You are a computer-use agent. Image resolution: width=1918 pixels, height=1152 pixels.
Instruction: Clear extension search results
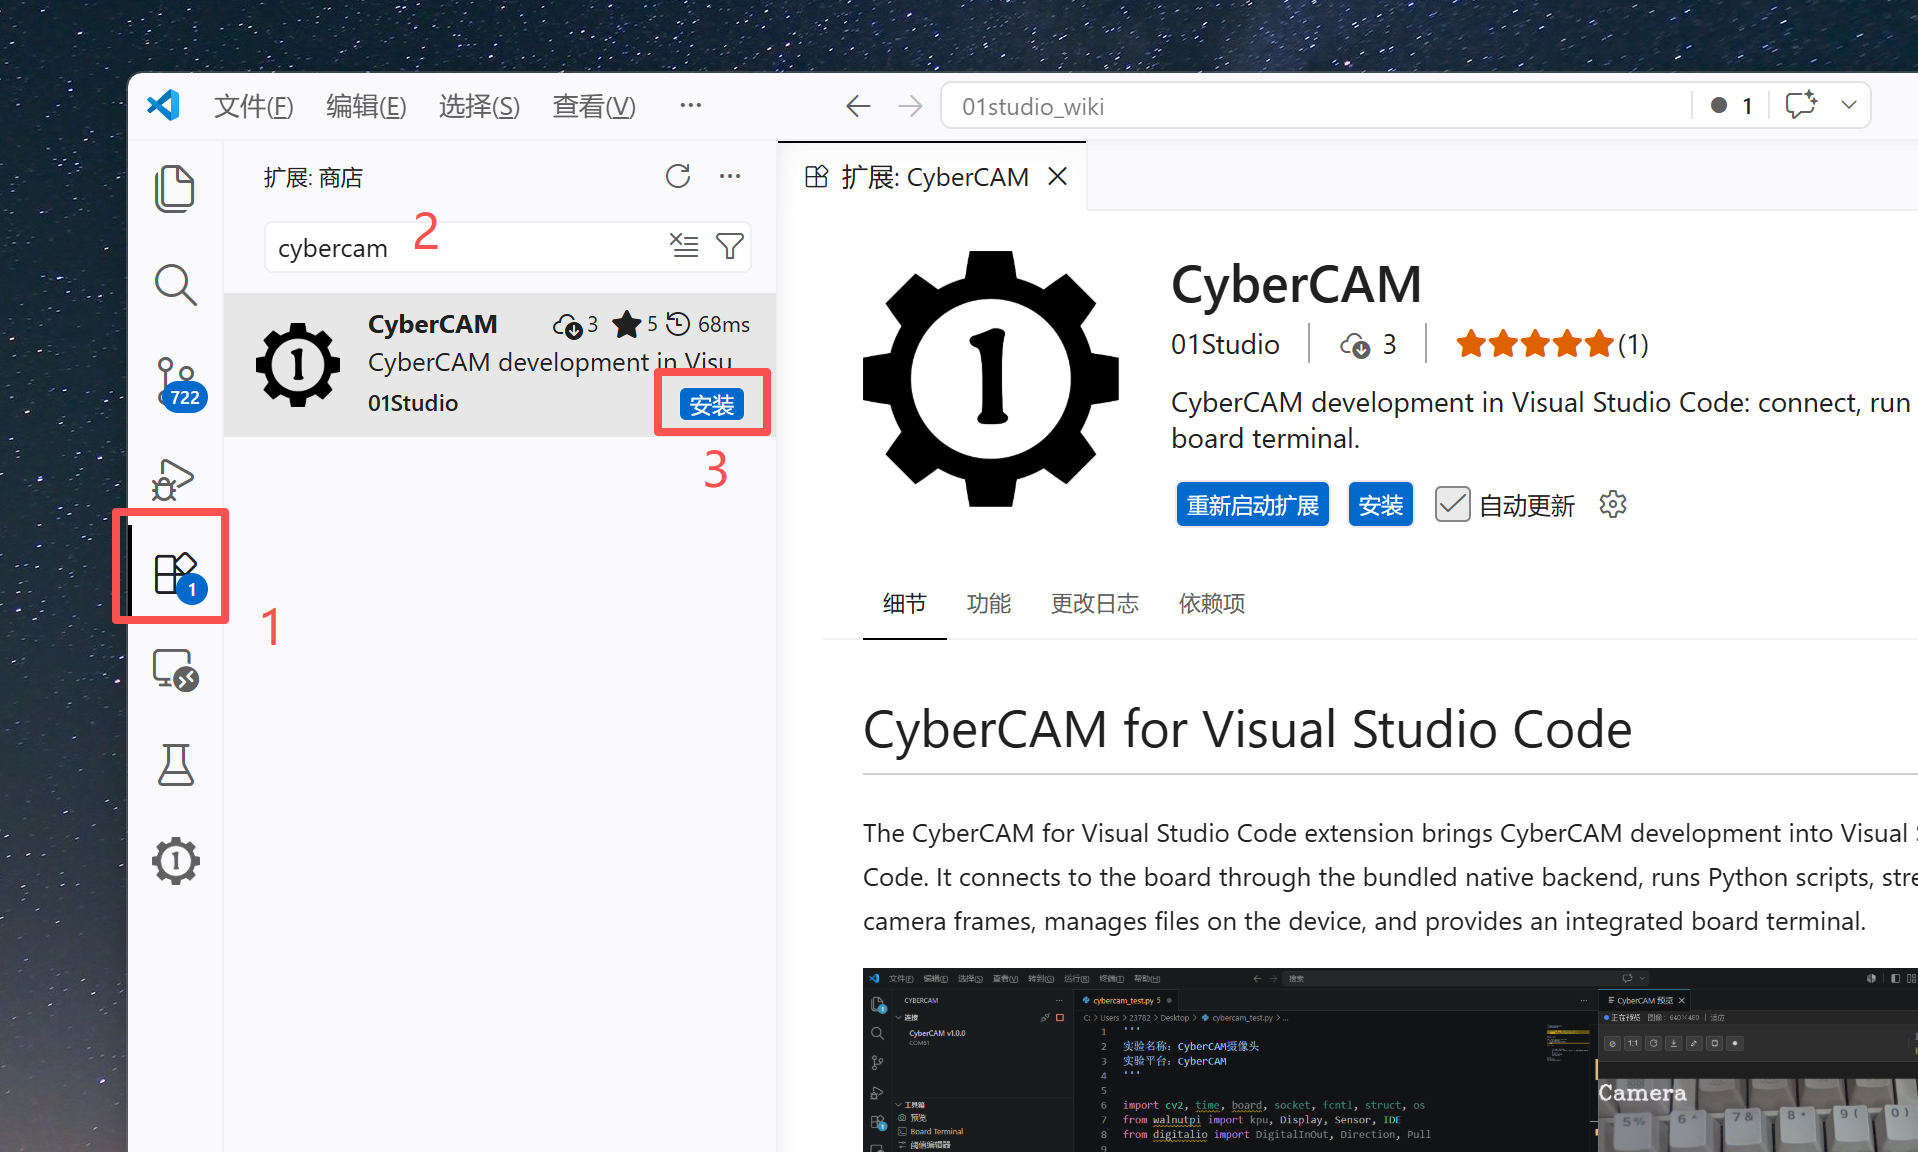684,245
